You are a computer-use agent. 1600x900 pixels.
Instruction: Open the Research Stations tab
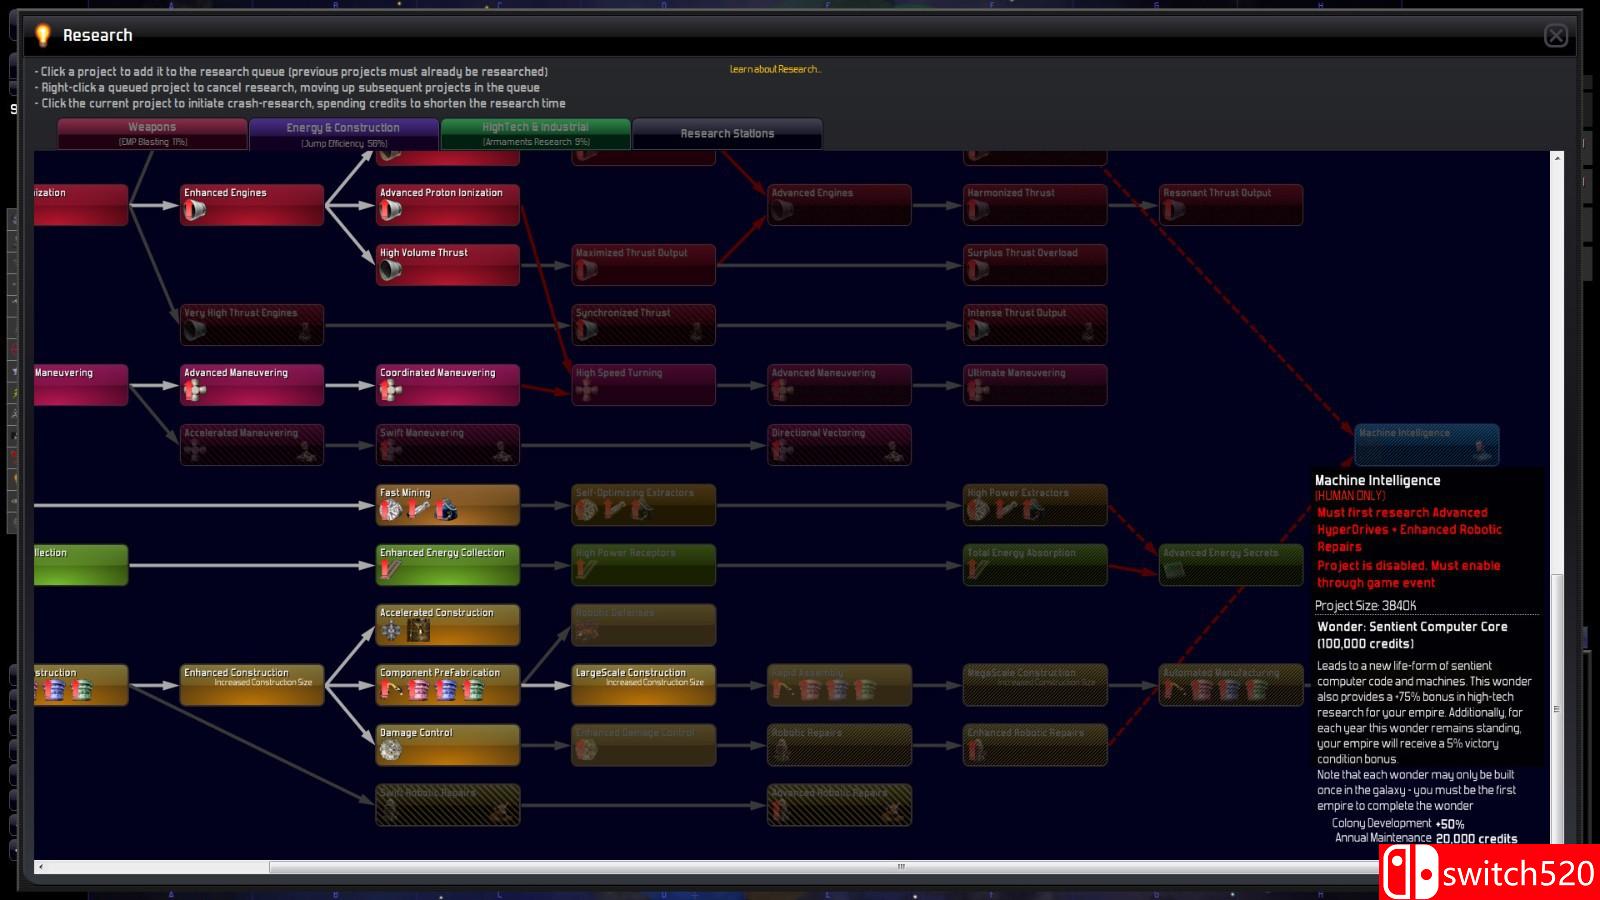point(727,133)
